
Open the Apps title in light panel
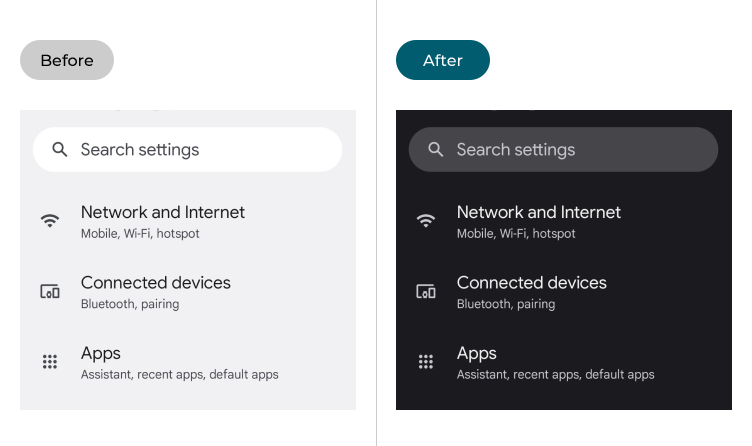(101, 353)
